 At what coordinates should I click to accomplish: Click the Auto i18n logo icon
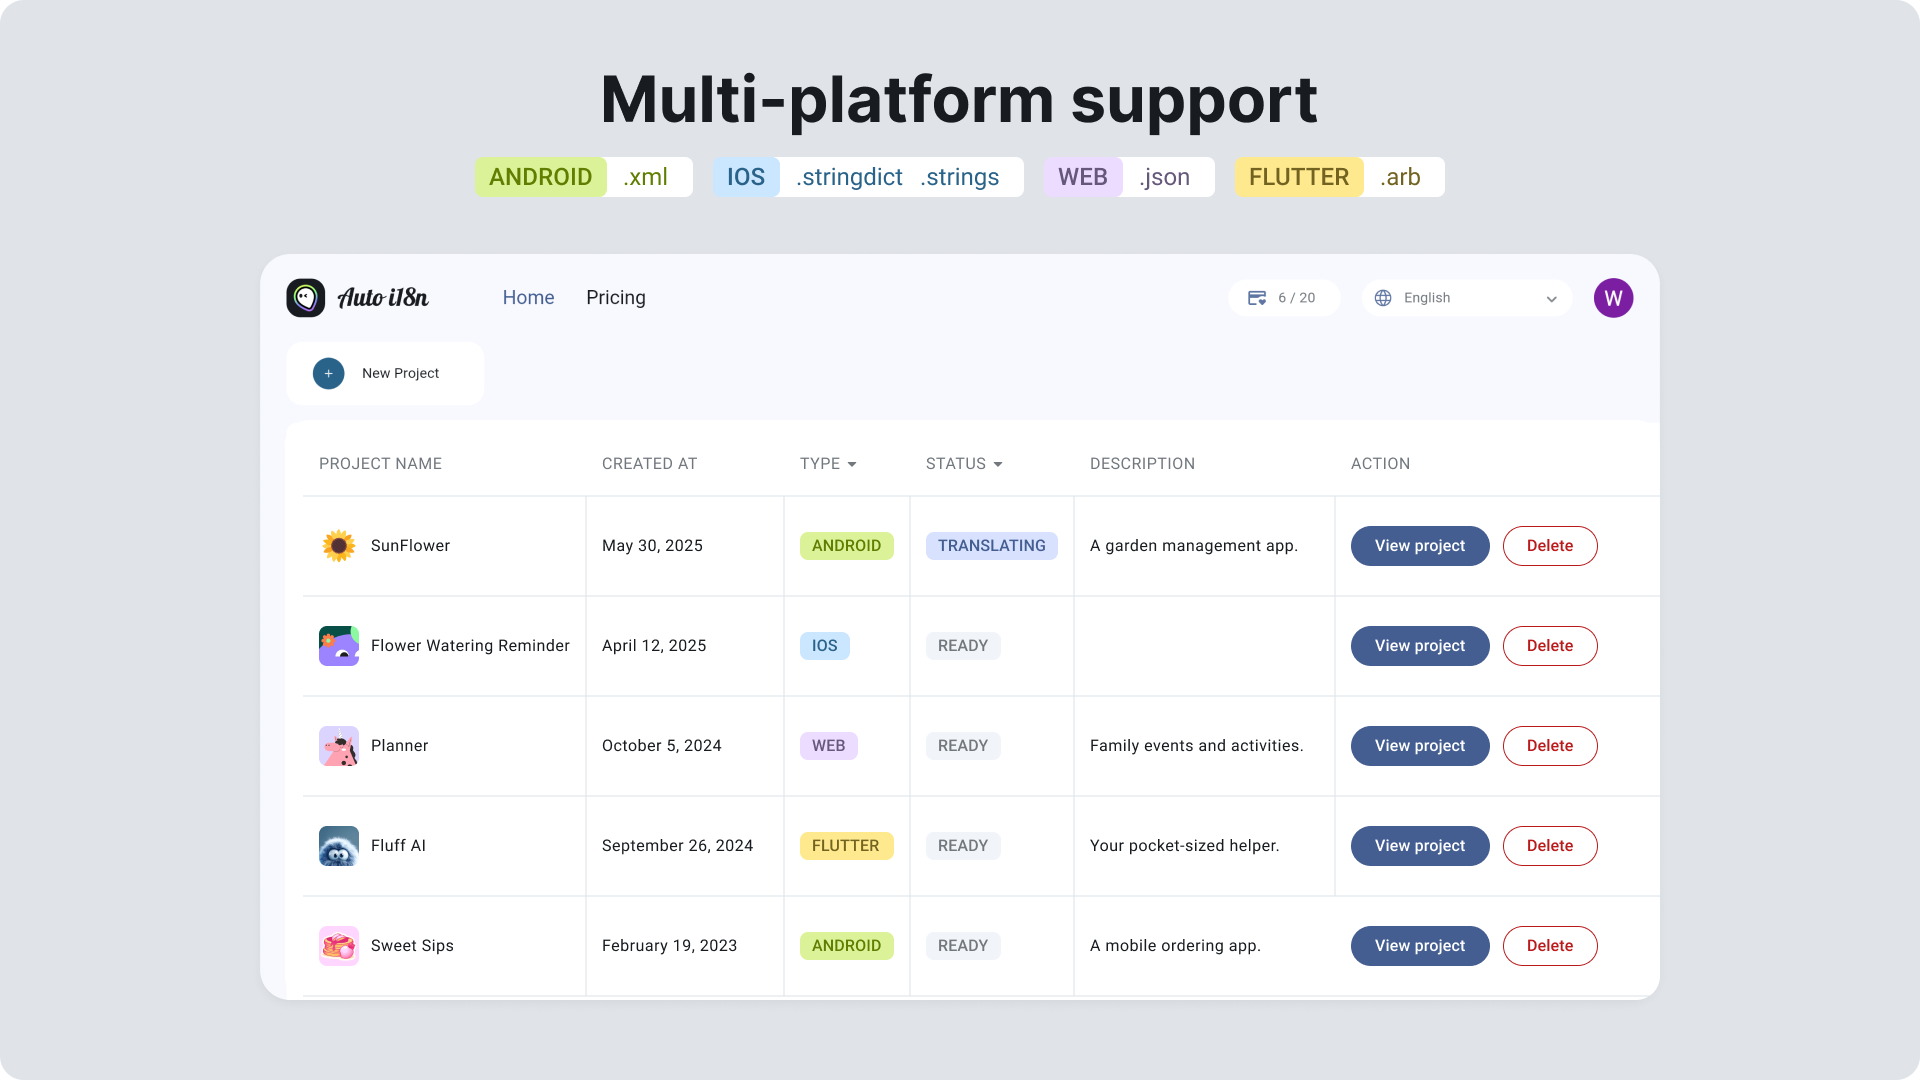pyautogui.click(x=306, y=297)
